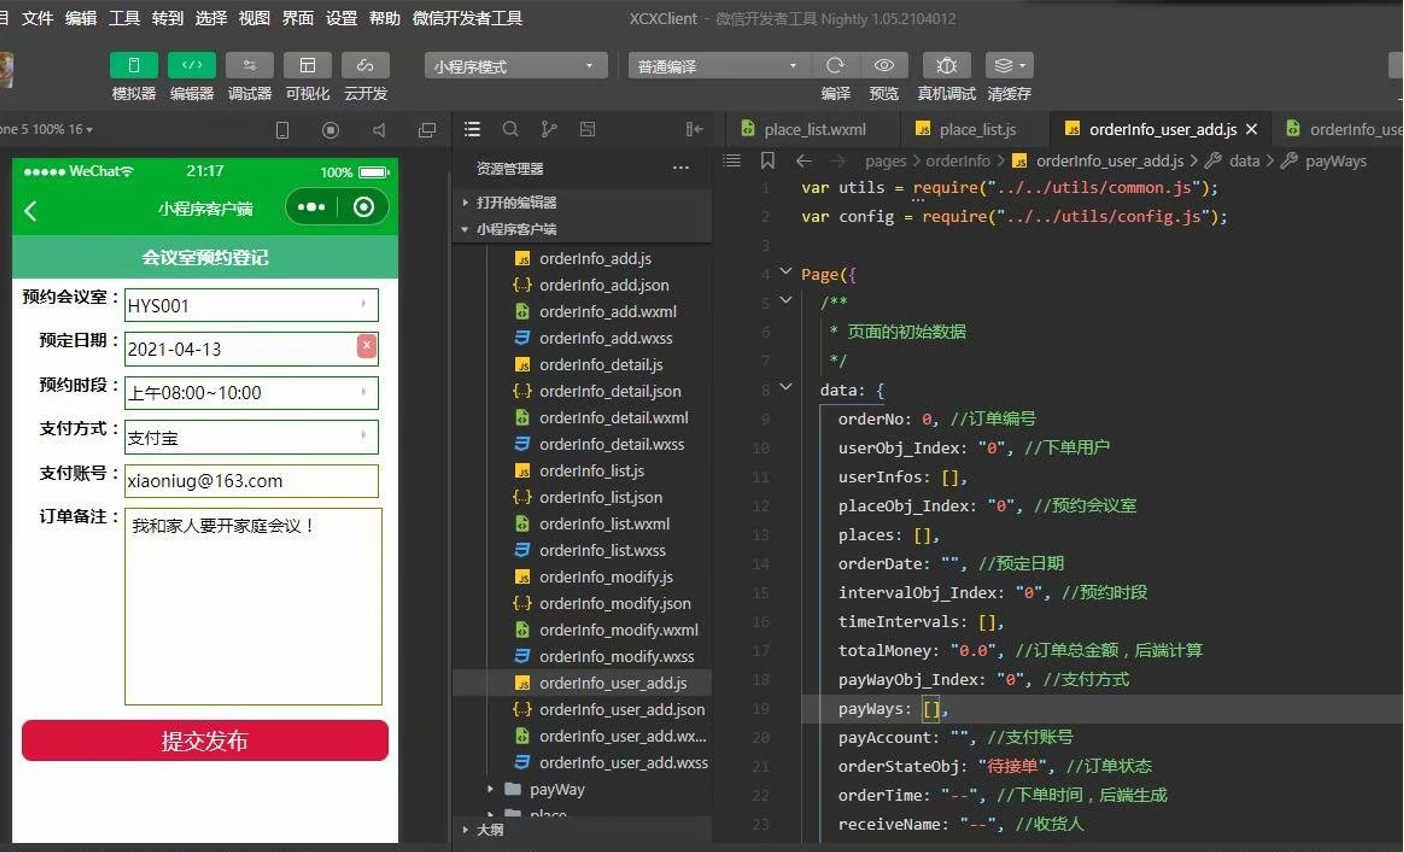Image resolution: width=1404 pixels, height=852 pixels.
Task: Open the Clear Cache (清缓存) menu
Action: [1009, 65]
